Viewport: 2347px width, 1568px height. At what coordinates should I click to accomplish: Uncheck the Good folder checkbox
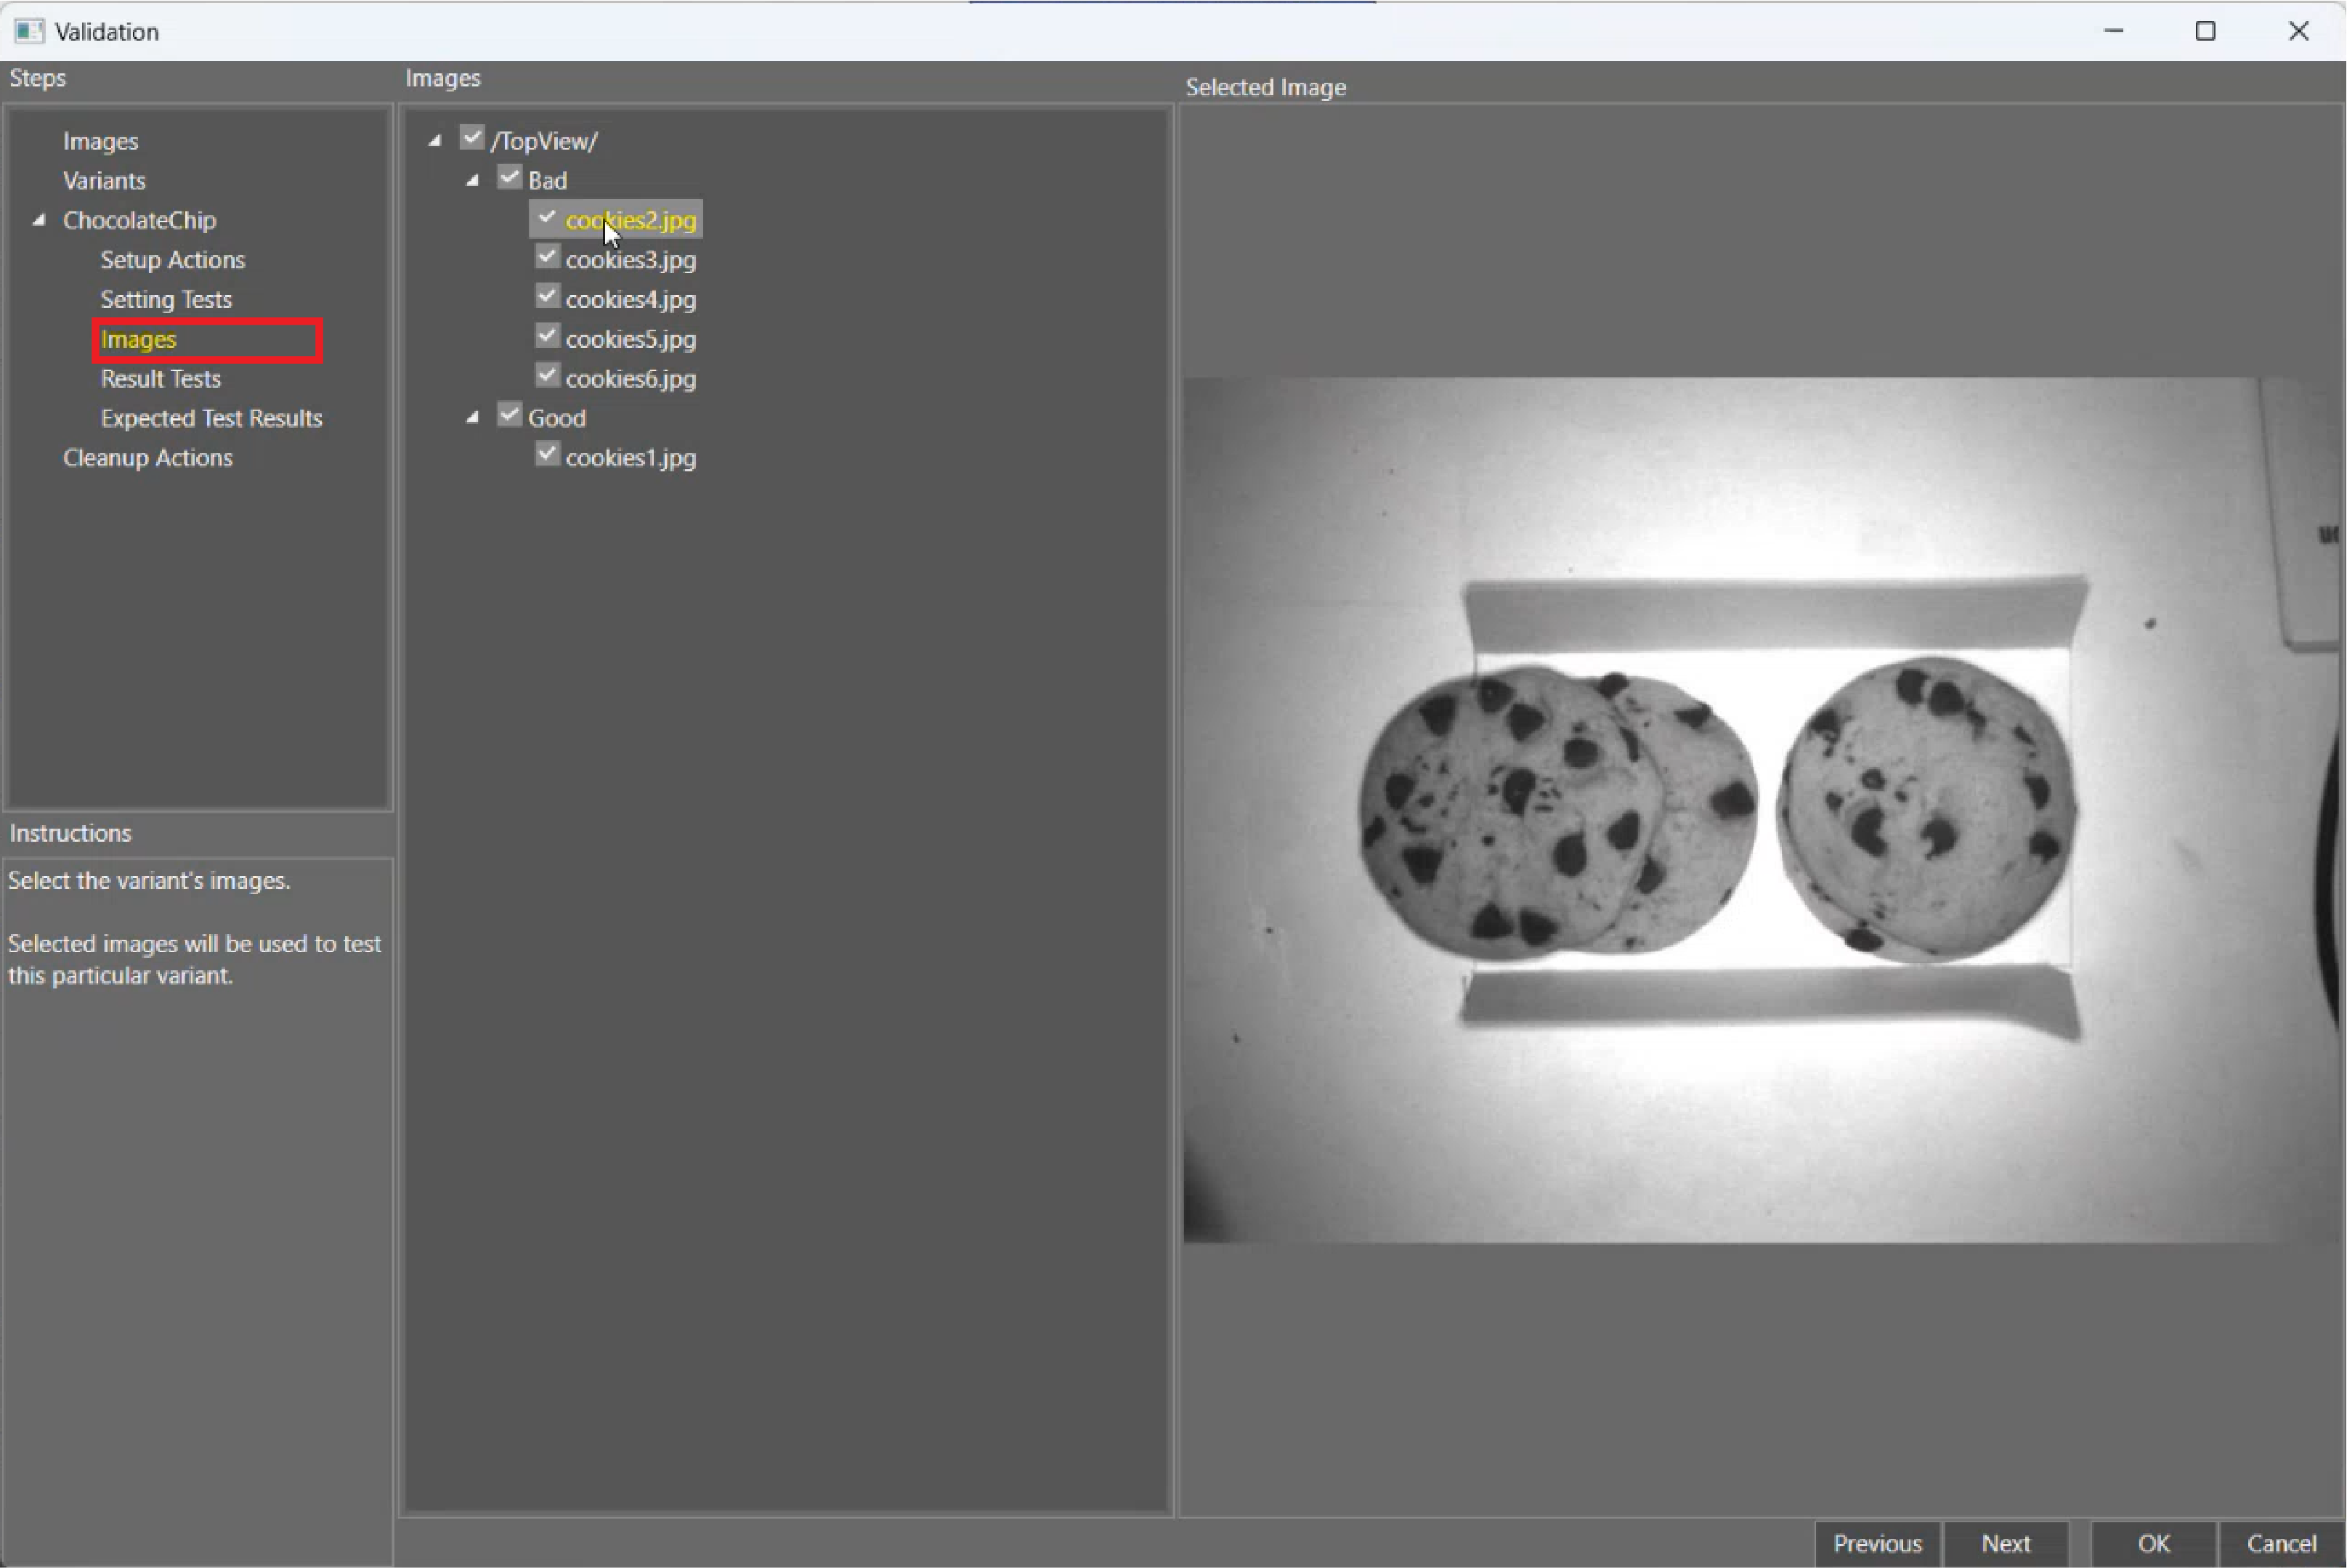tap(510, 415)
